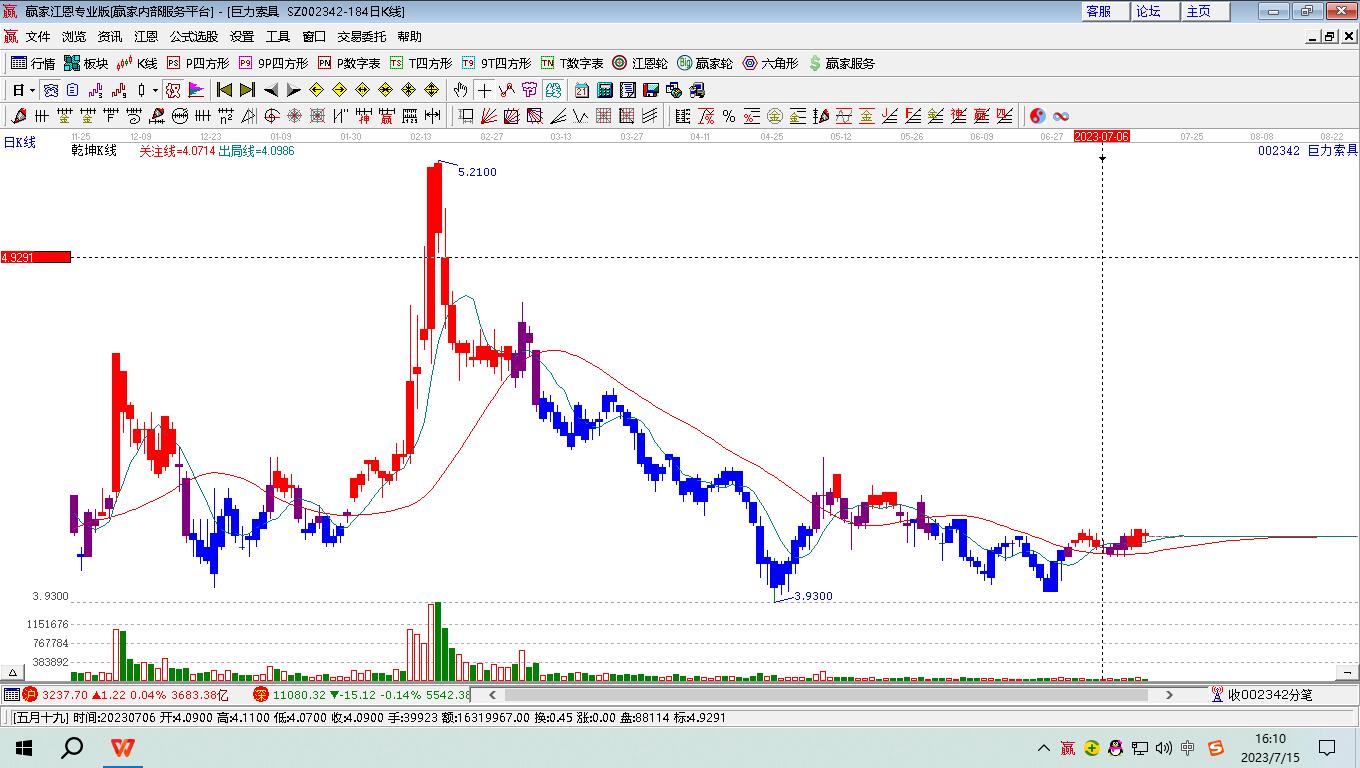The image size is (1360, 768).
Task: Open the notification center
Action: (x=1327, y=747)
